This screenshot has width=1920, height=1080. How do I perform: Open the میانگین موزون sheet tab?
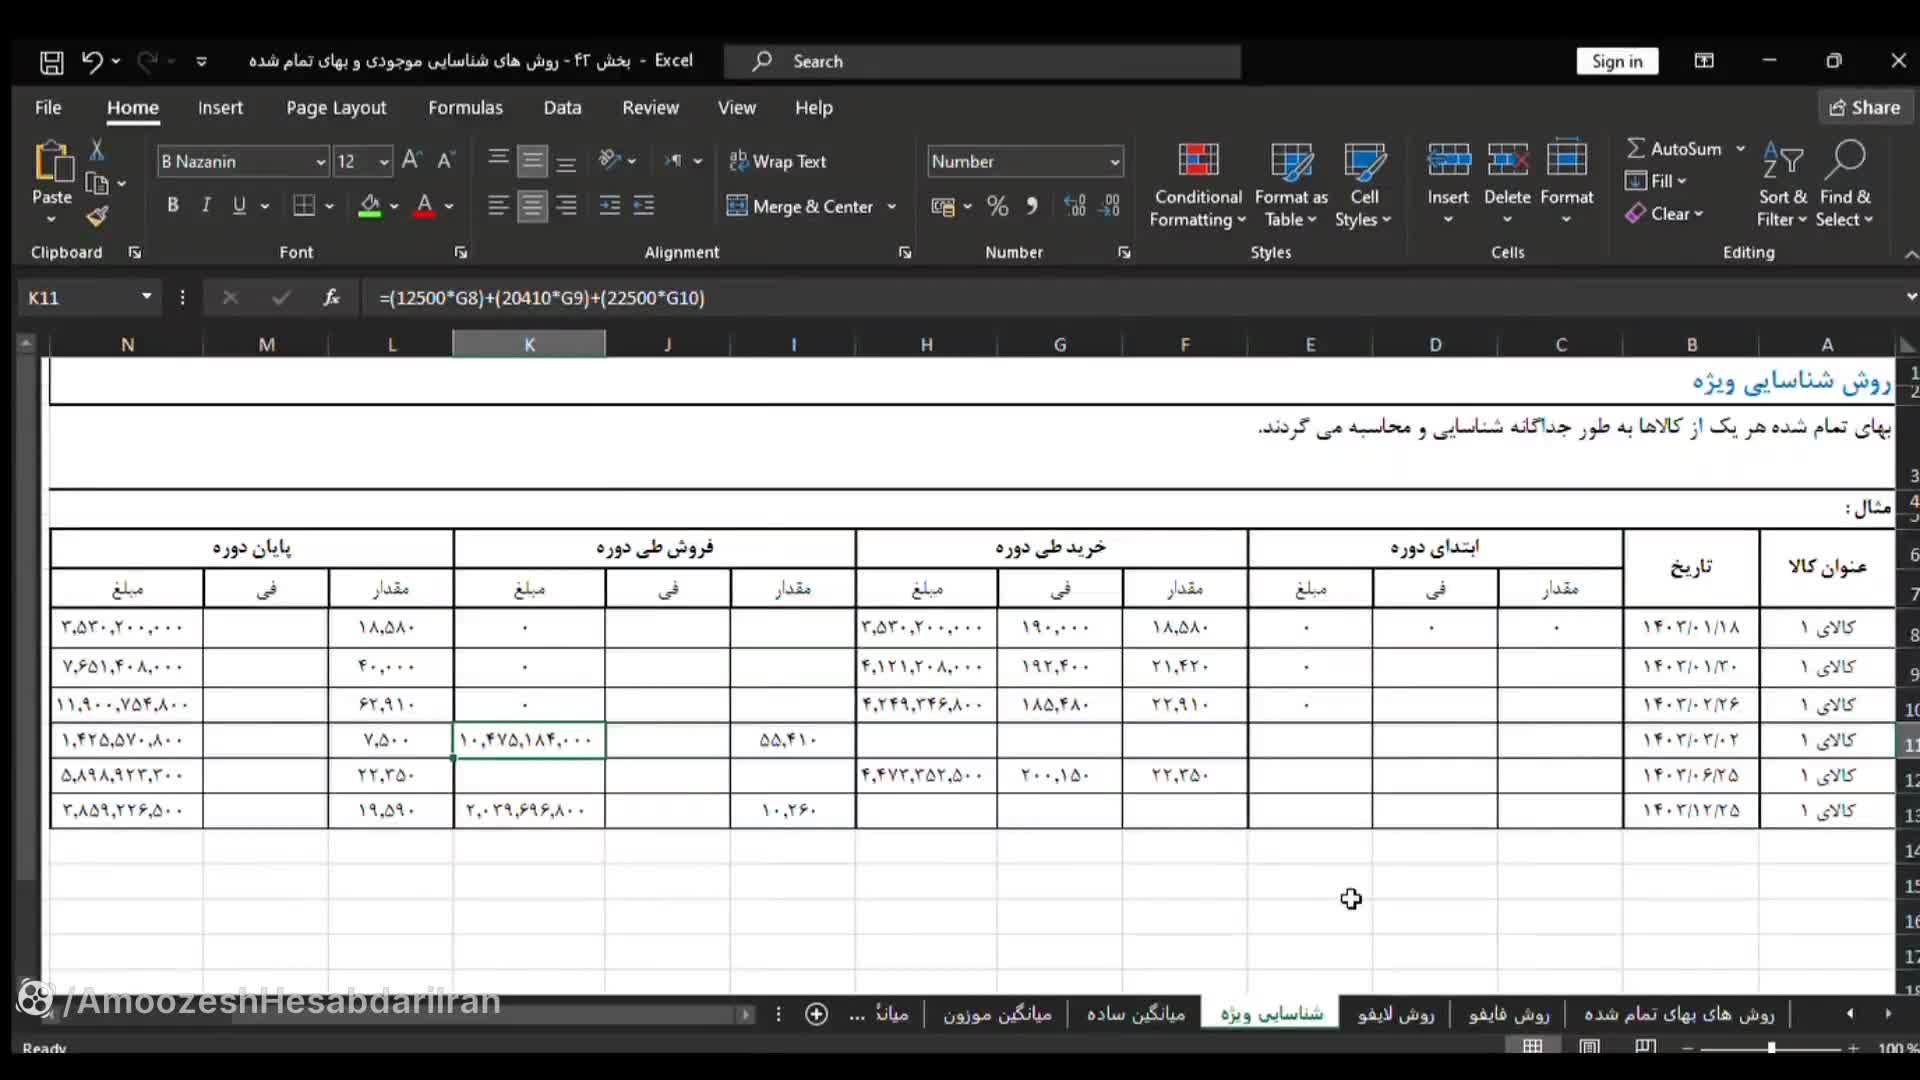coord(997,1014)
